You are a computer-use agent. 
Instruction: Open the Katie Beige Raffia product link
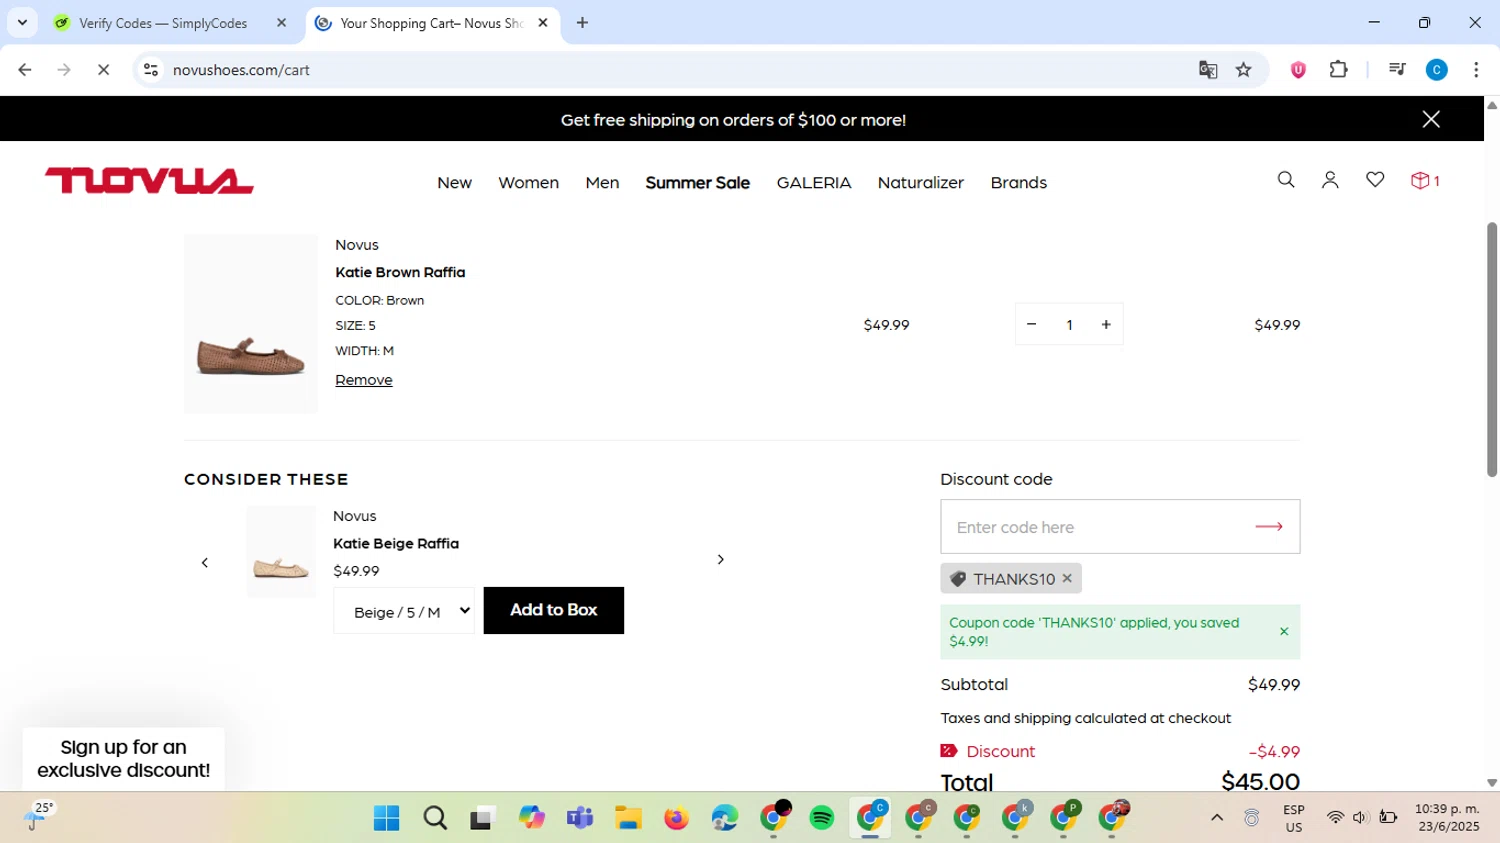pos(396,543)
